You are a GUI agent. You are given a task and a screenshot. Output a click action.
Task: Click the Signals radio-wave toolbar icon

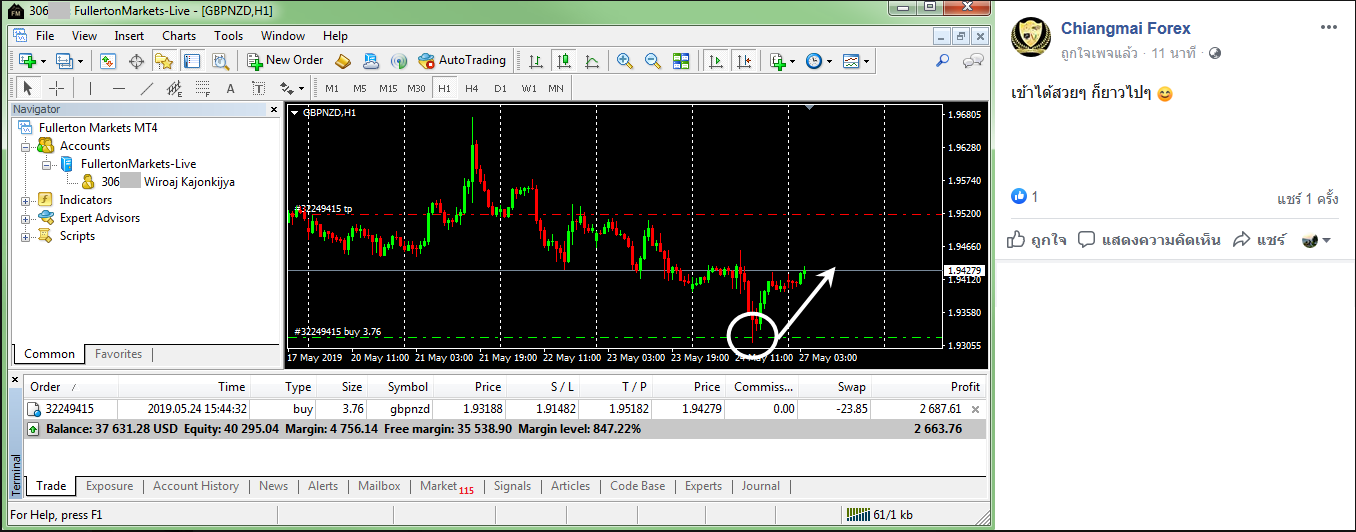[398, 61]
